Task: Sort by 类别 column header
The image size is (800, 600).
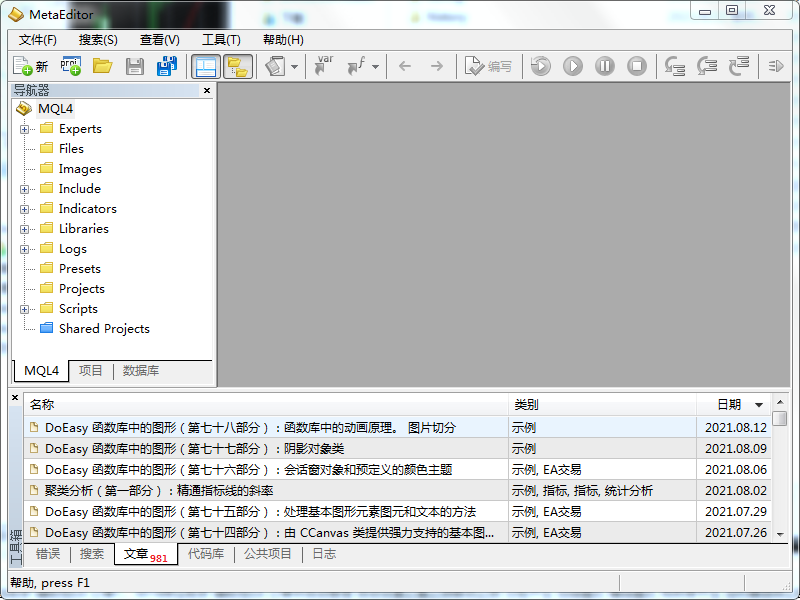Action: [x=603, y=405]
